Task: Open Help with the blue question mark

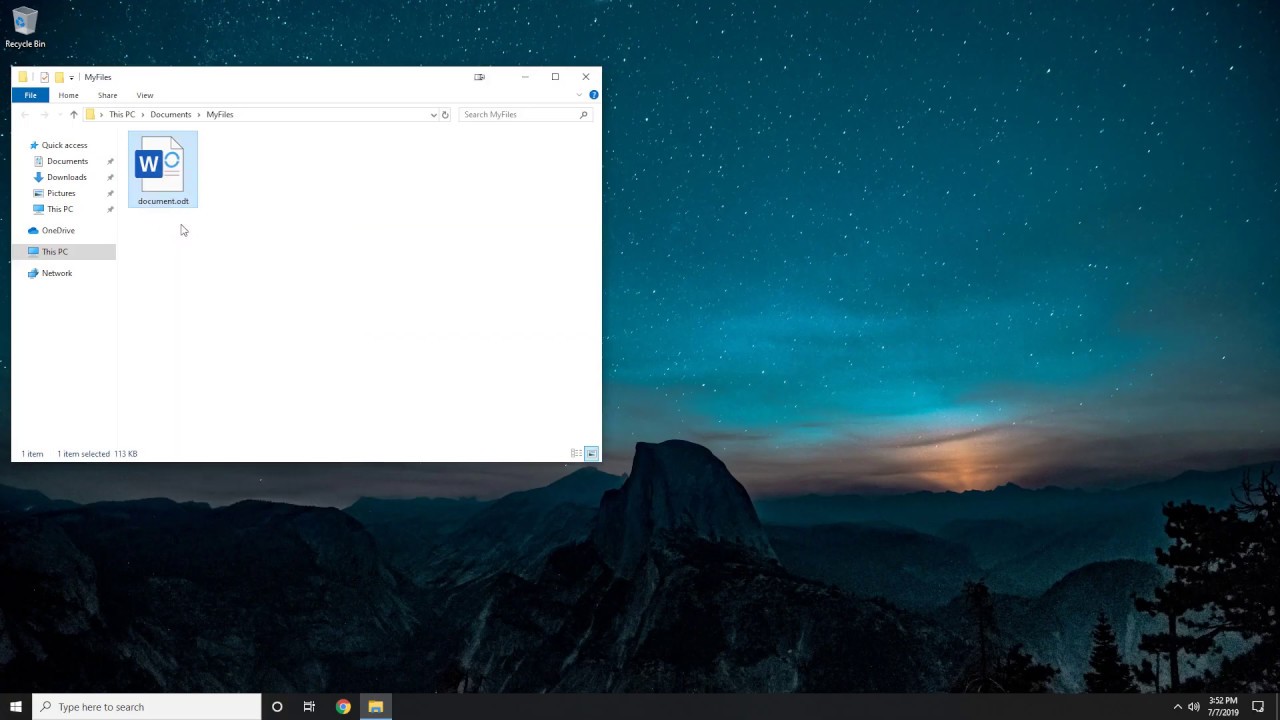Action: (593, 95)
